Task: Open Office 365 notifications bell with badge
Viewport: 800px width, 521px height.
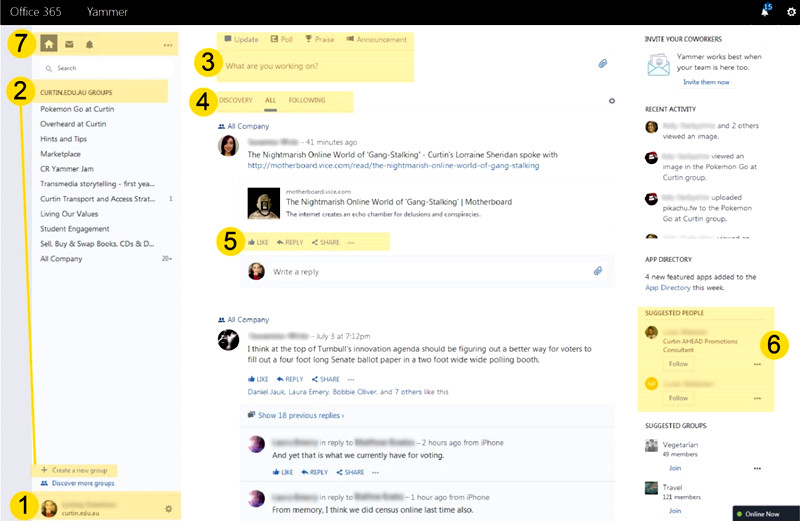Action: [x=766, y=11]
